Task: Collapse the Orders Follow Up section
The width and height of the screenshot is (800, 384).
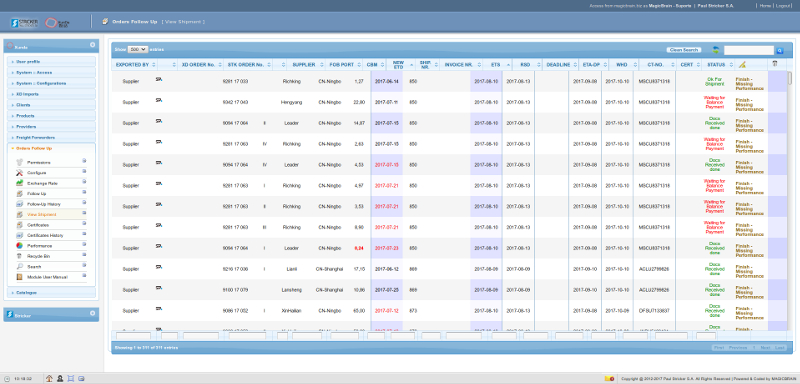Action: point(51,148)
